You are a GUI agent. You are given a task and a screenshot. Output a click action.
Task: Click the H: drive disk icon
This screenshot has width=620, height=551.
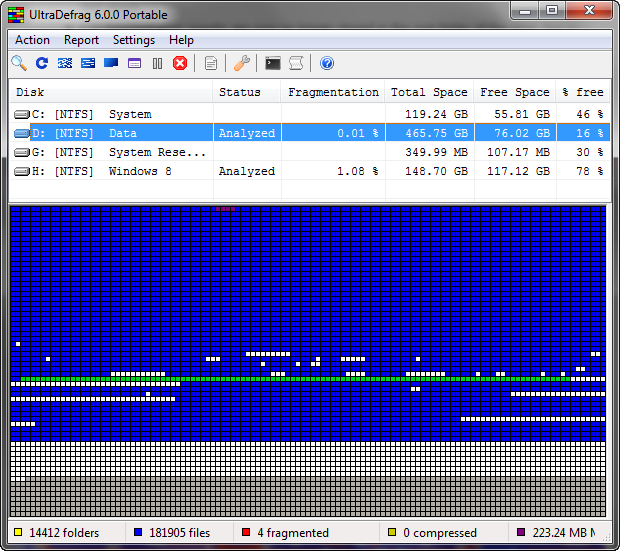pyautogui.click(x=22, y=172)
